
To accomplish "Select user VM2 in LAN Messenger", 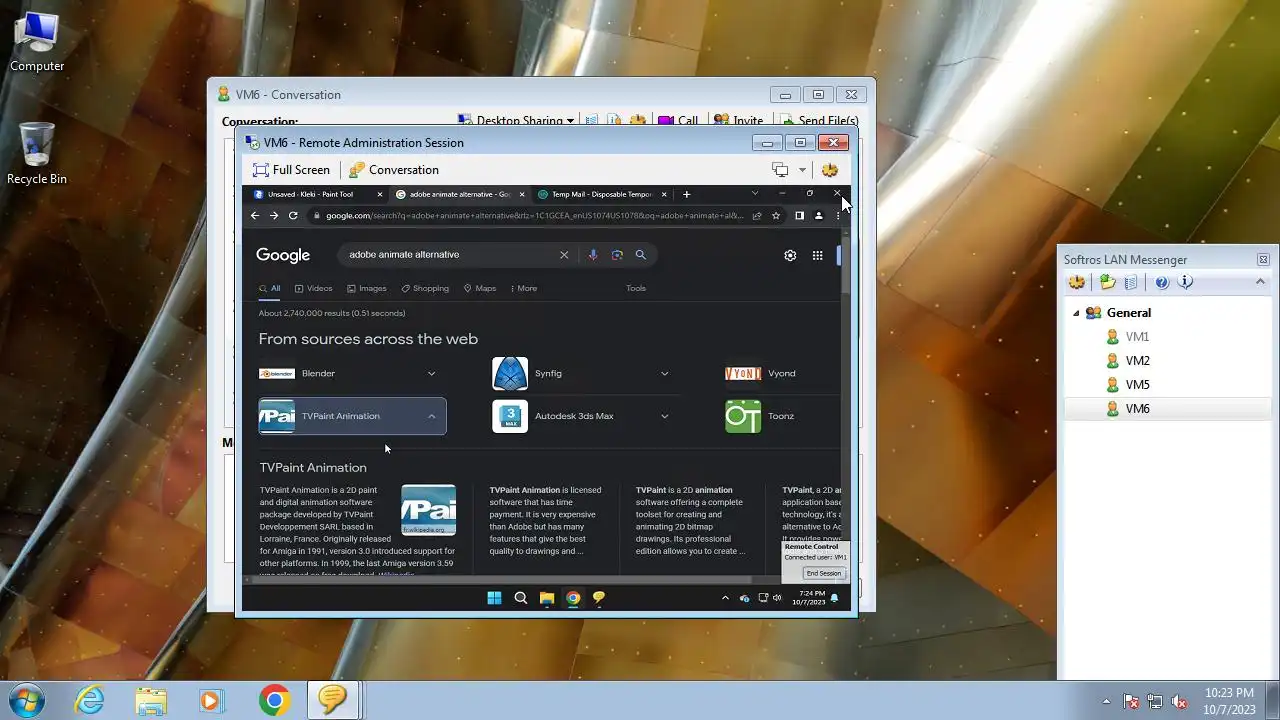I will point(1137,361).
